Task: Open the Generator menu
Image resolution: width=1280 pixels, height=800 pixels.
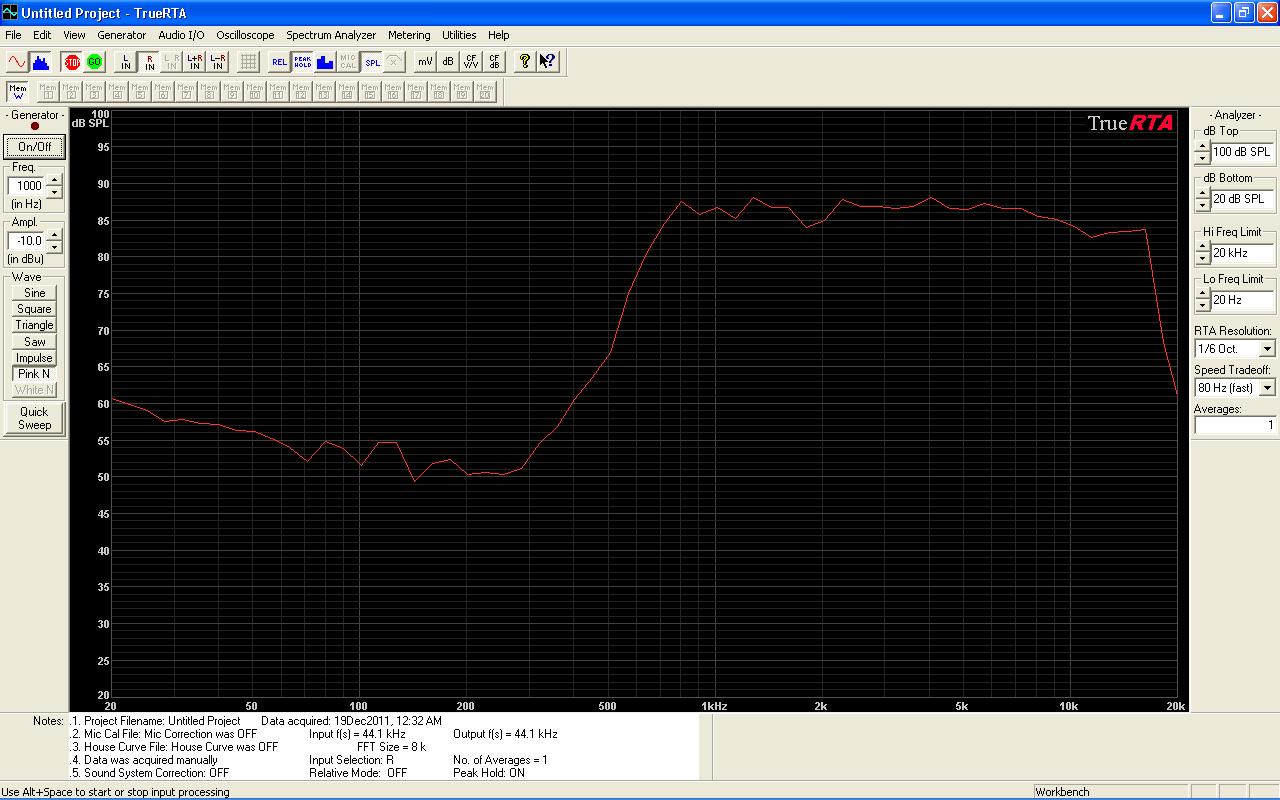Action: (122, 35)
